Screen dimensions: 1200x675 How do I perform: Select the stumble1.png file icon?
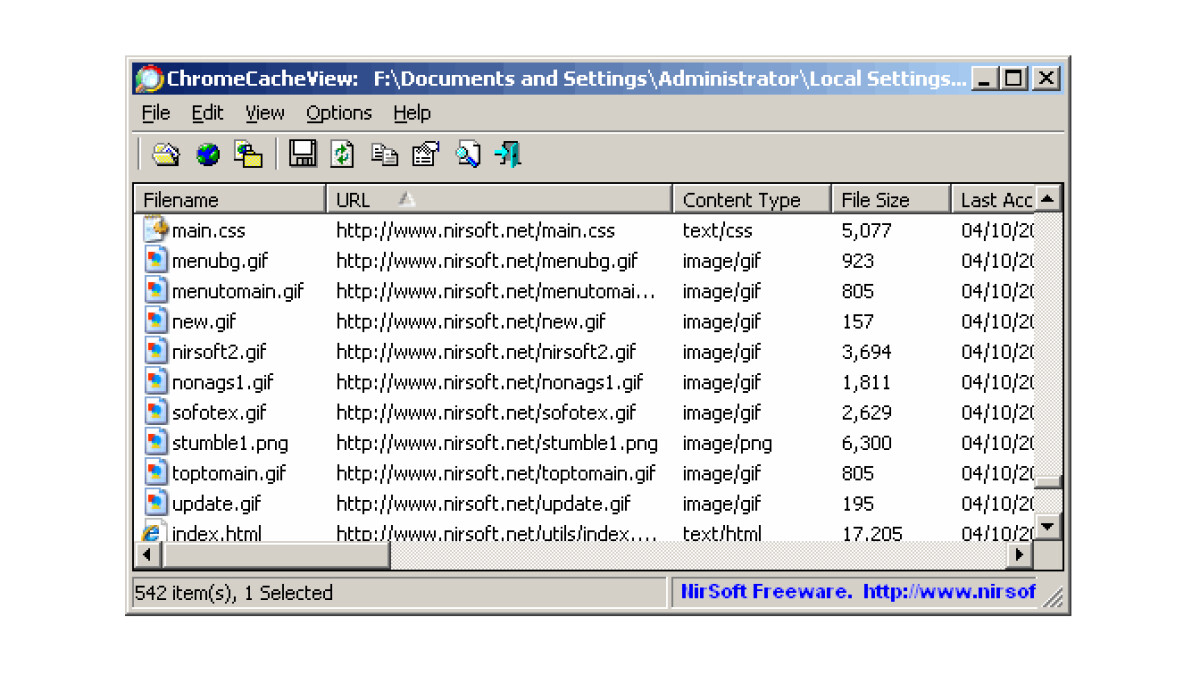(155, 442)
